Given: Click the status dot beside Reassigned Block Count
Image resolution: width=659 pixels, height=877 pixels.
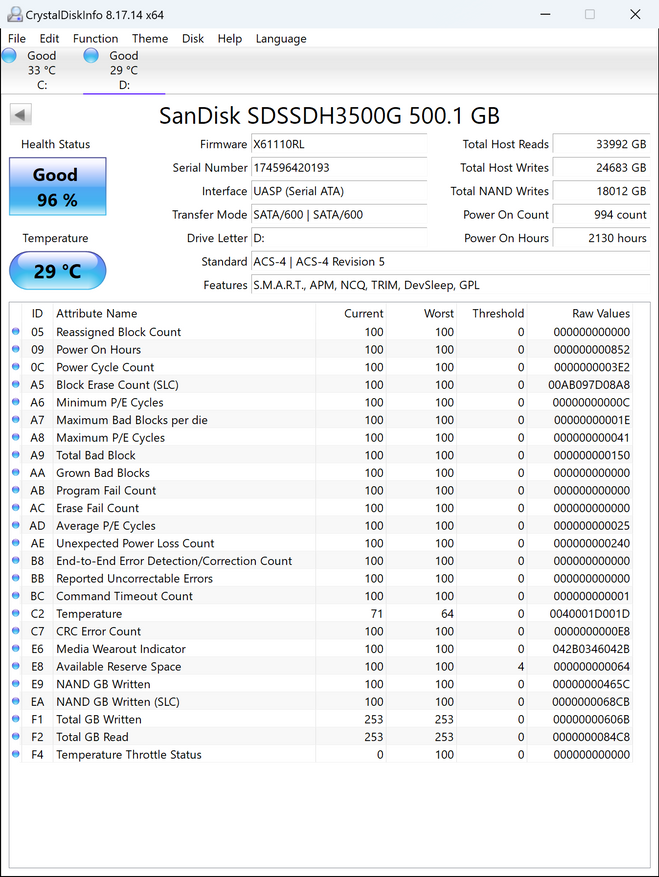Looking at the screenshot, I should click(x=16, y=332).
